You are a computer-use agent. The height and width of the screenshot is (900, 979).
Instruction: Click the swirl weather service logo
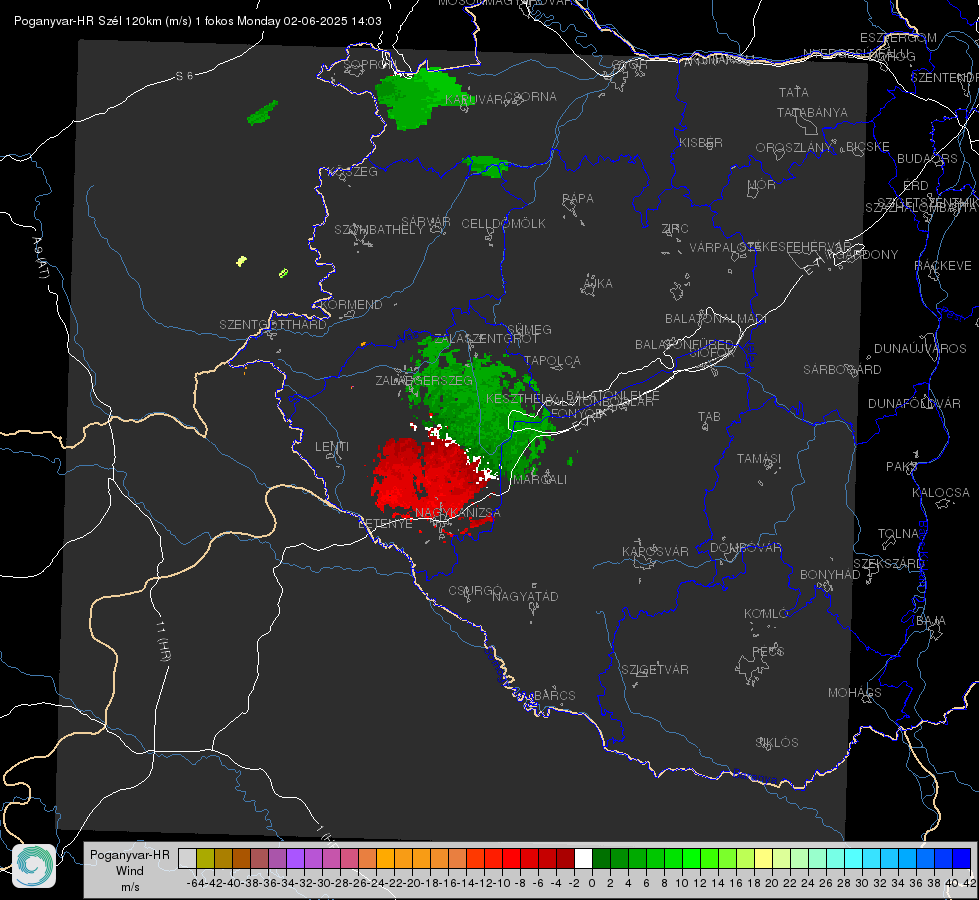(34, 866)
